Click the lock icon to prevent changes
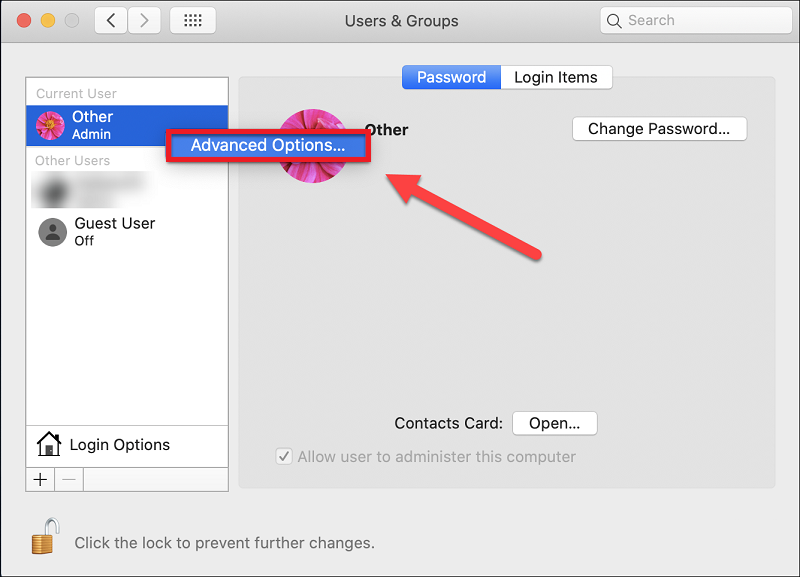Screen dimensions: 800x577 (44, 538)
